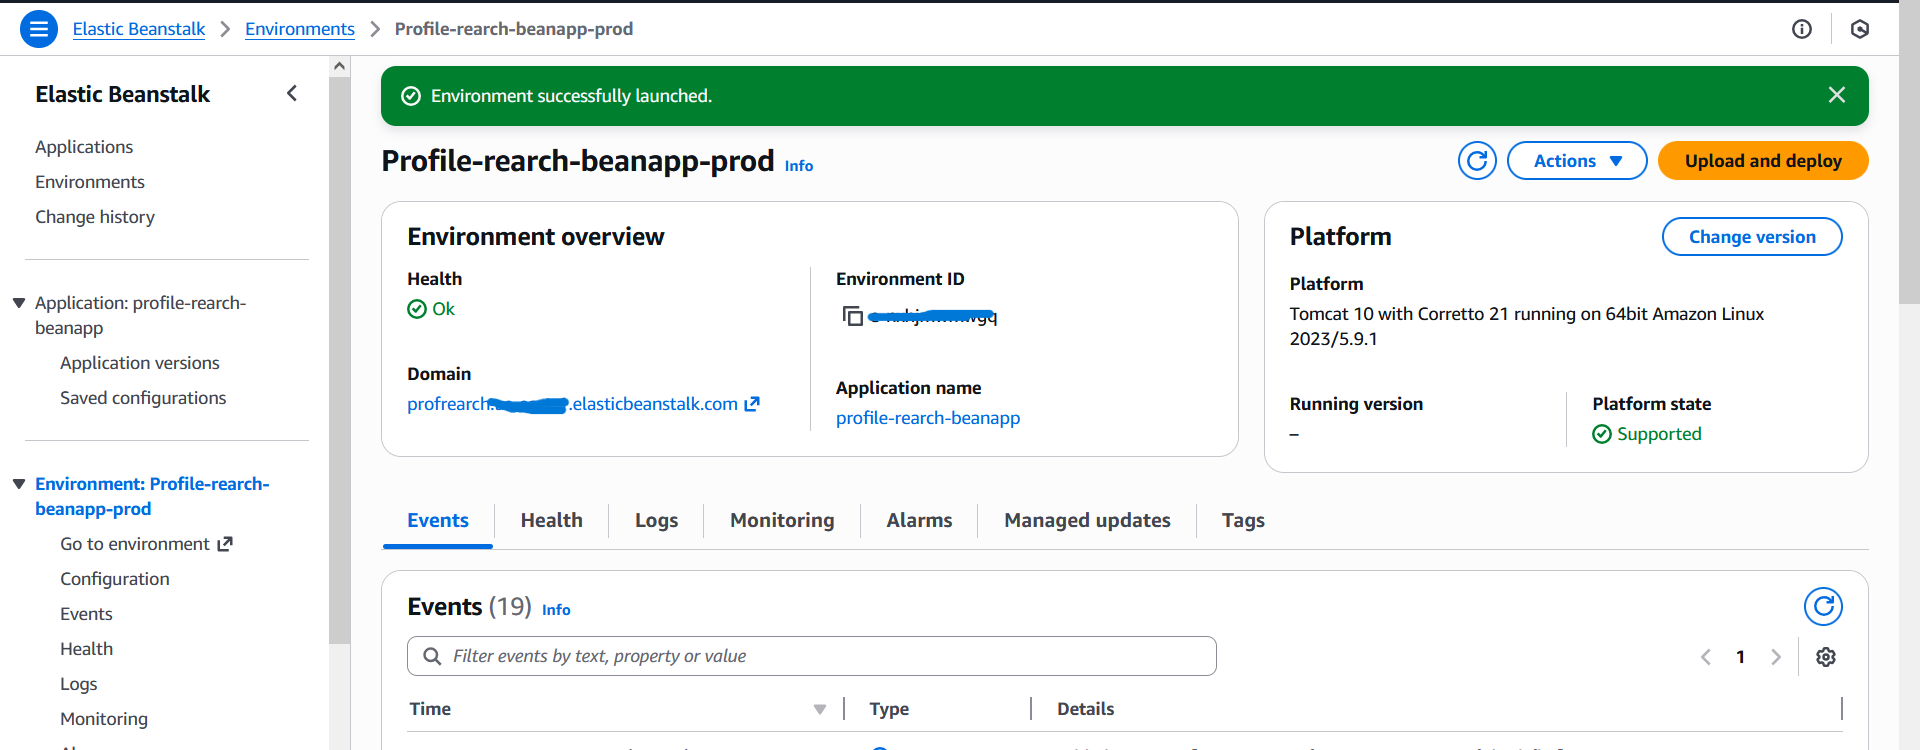Click Info link beside Events heading

556,610
